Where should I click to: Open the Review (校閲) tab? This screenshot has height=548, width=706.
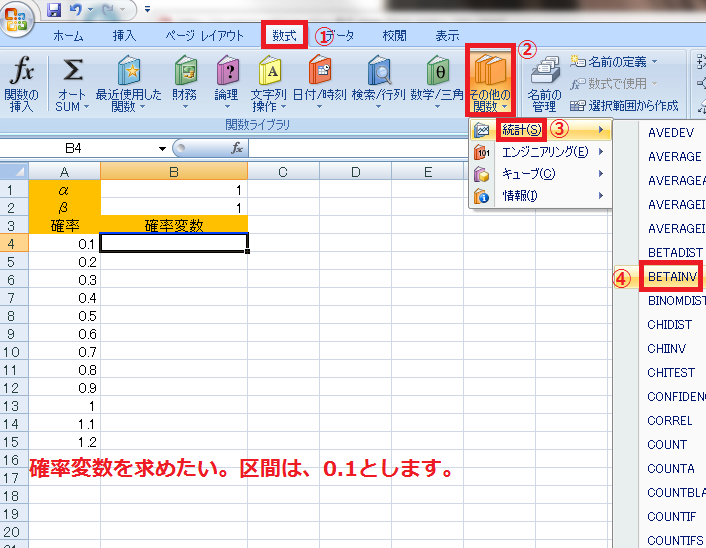pos(394,35)
